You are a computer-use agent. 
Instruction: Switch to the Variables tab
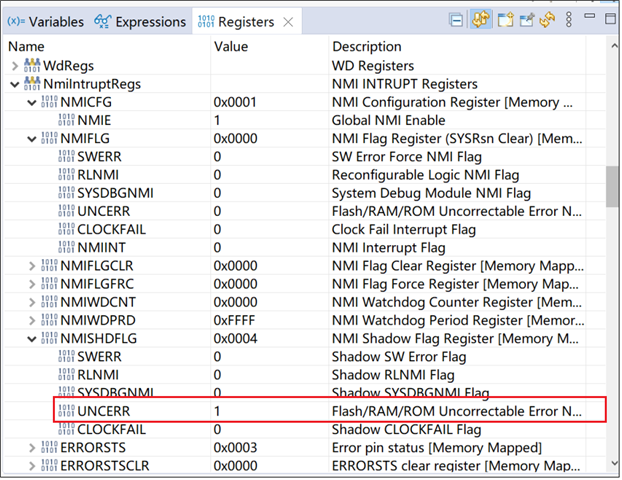(x=45, y=21)
